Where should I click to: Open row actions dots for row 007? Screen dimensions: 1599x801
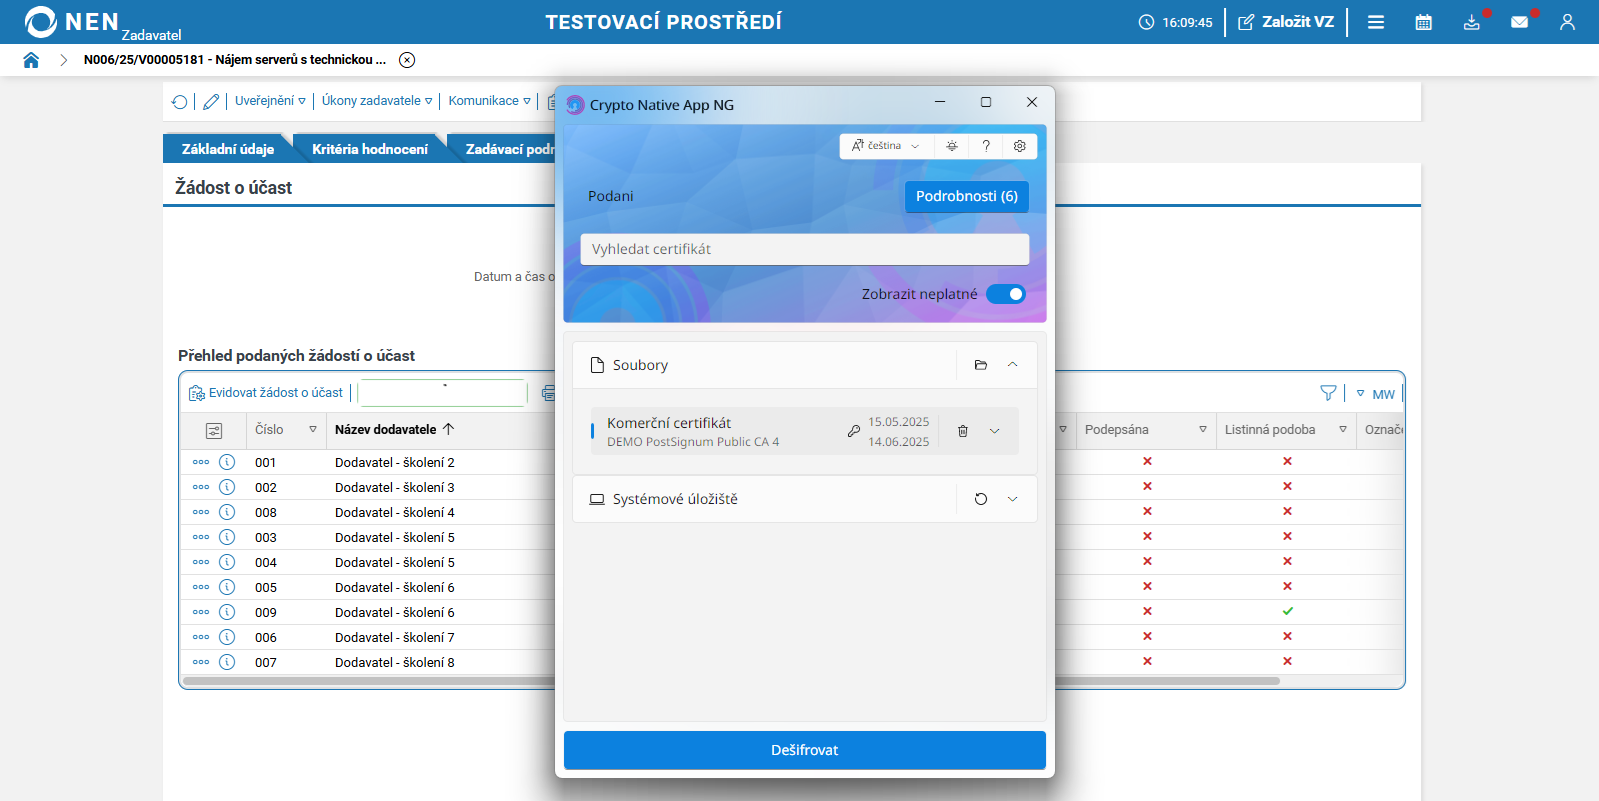(201, 662)
